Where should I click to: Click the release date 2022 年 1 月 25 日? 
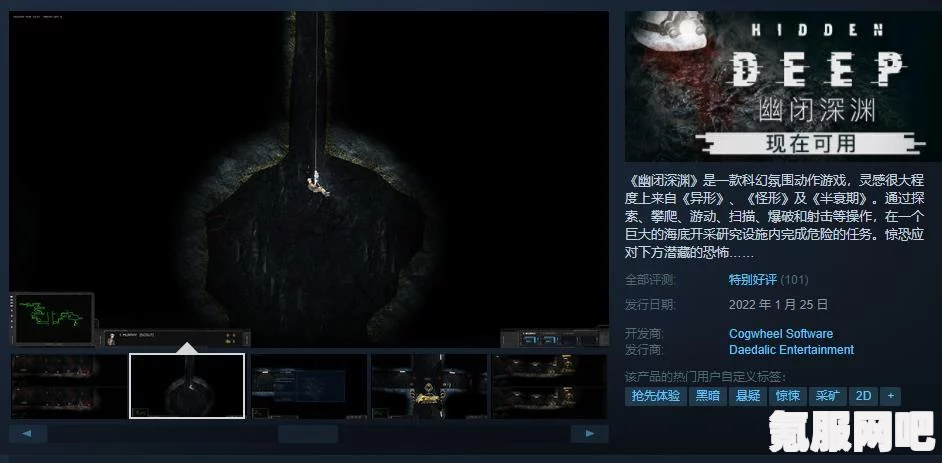click(779, 304)
